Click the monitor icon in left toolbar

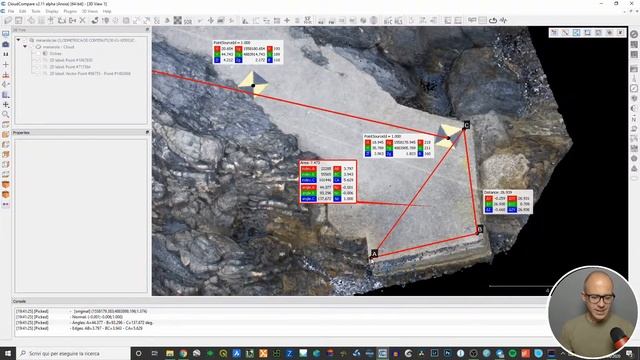click(6, 34)
